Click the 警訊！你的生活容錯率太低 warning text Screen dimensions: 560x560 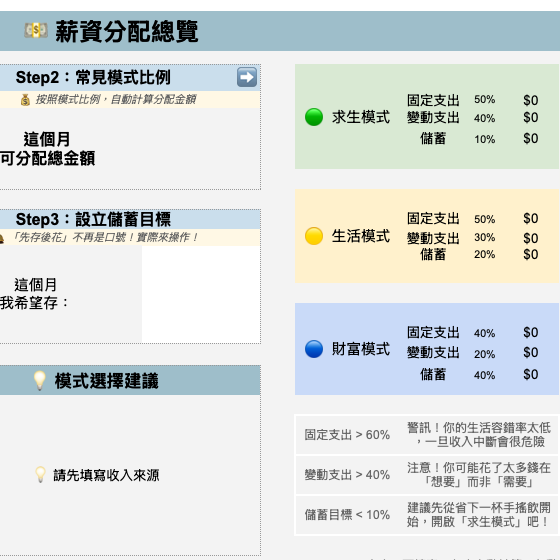[x=479, y=435]
